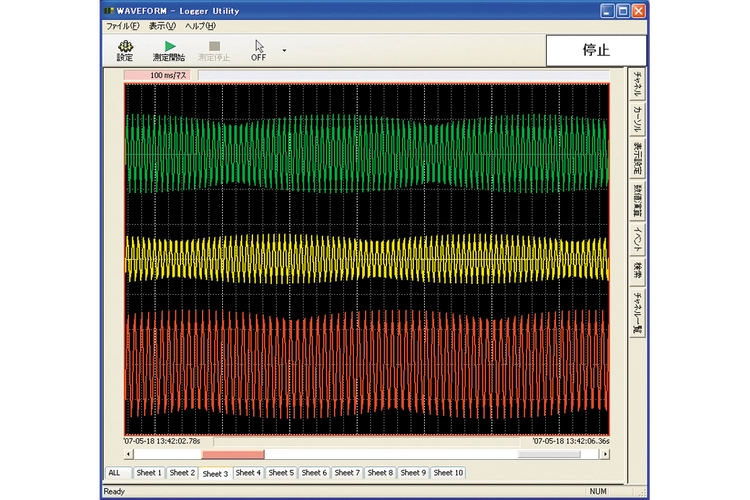Open the 数値演算 side tab
This screenshot has height=500, width=750.
[x=638, y=200]
